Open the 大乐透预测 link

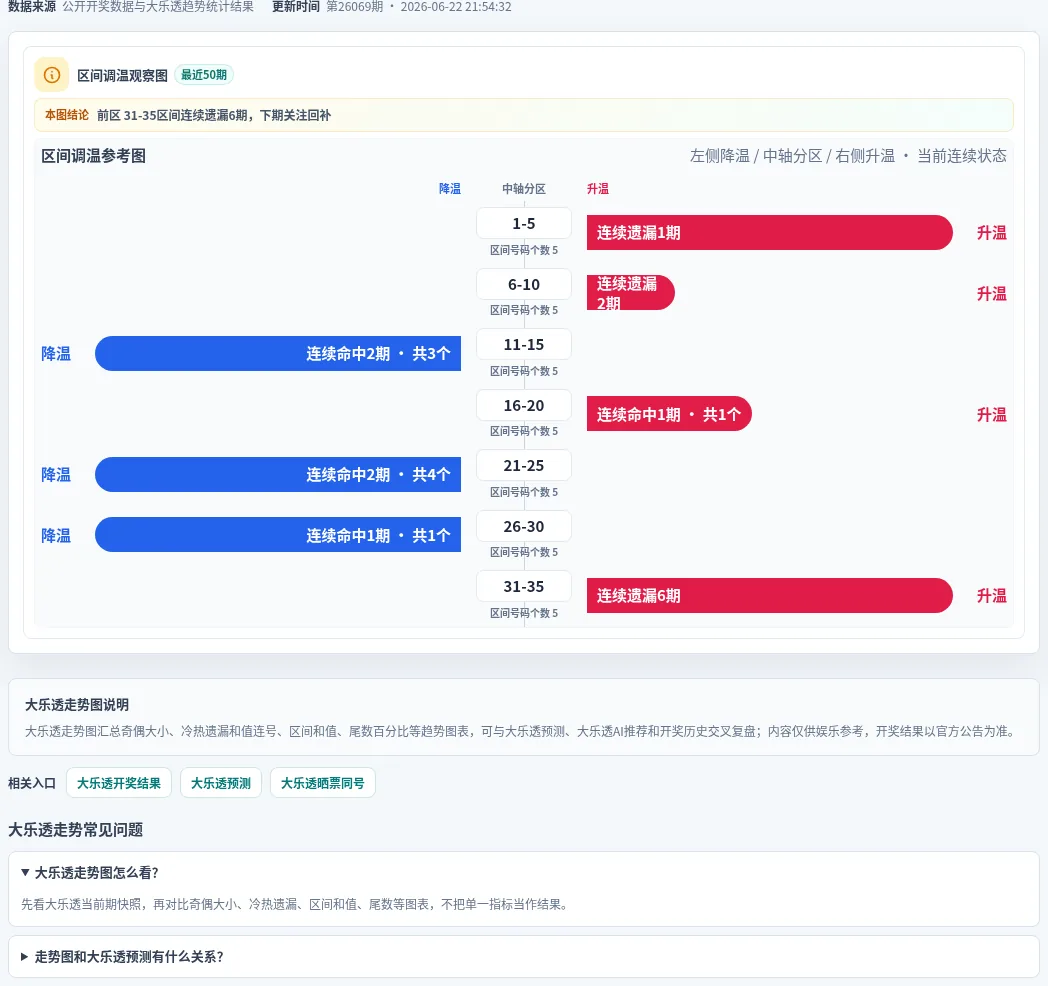click(221, 783)
